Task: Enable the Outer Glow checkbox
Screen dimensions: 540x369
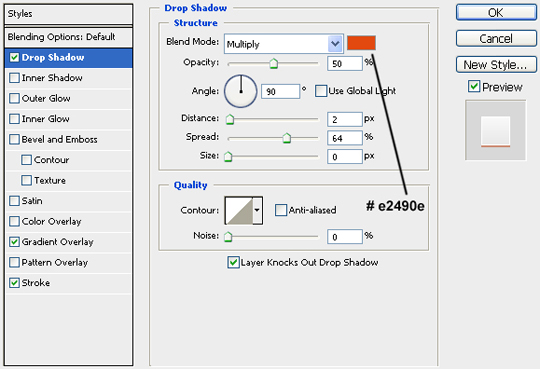Action: 14,99
